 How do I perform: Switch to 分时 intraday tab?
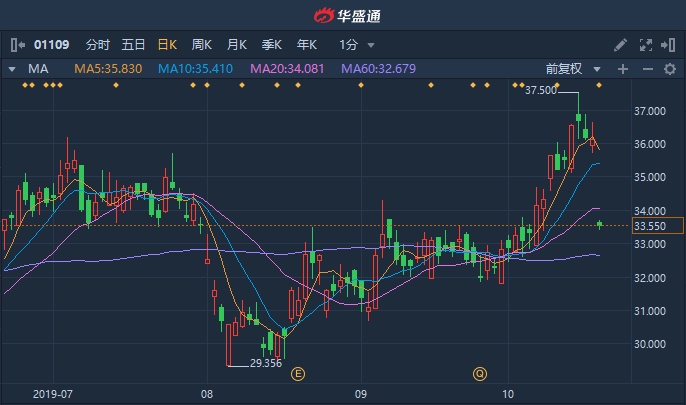coord(98,45)
